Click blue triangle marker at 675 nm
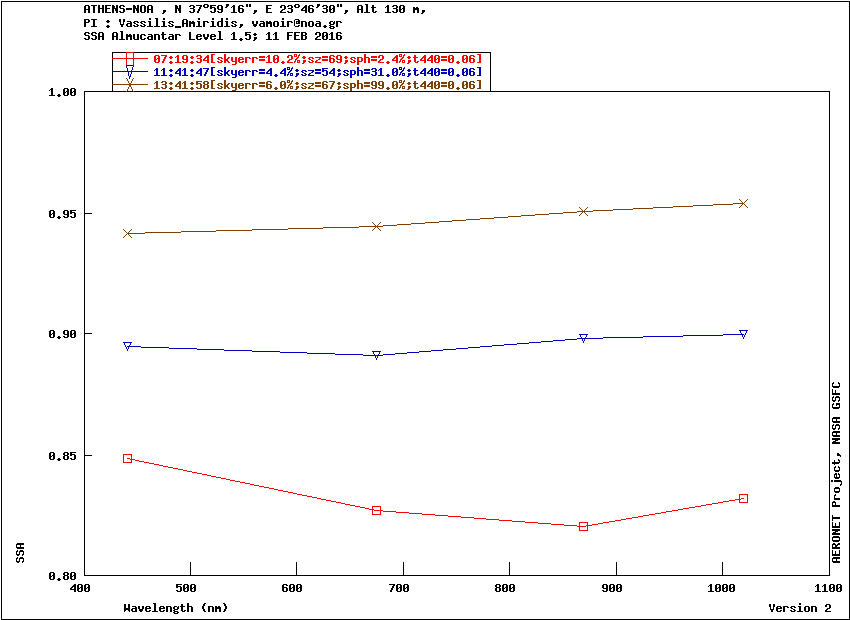Viewport: 850px width, 620px height. click(377, 356)
